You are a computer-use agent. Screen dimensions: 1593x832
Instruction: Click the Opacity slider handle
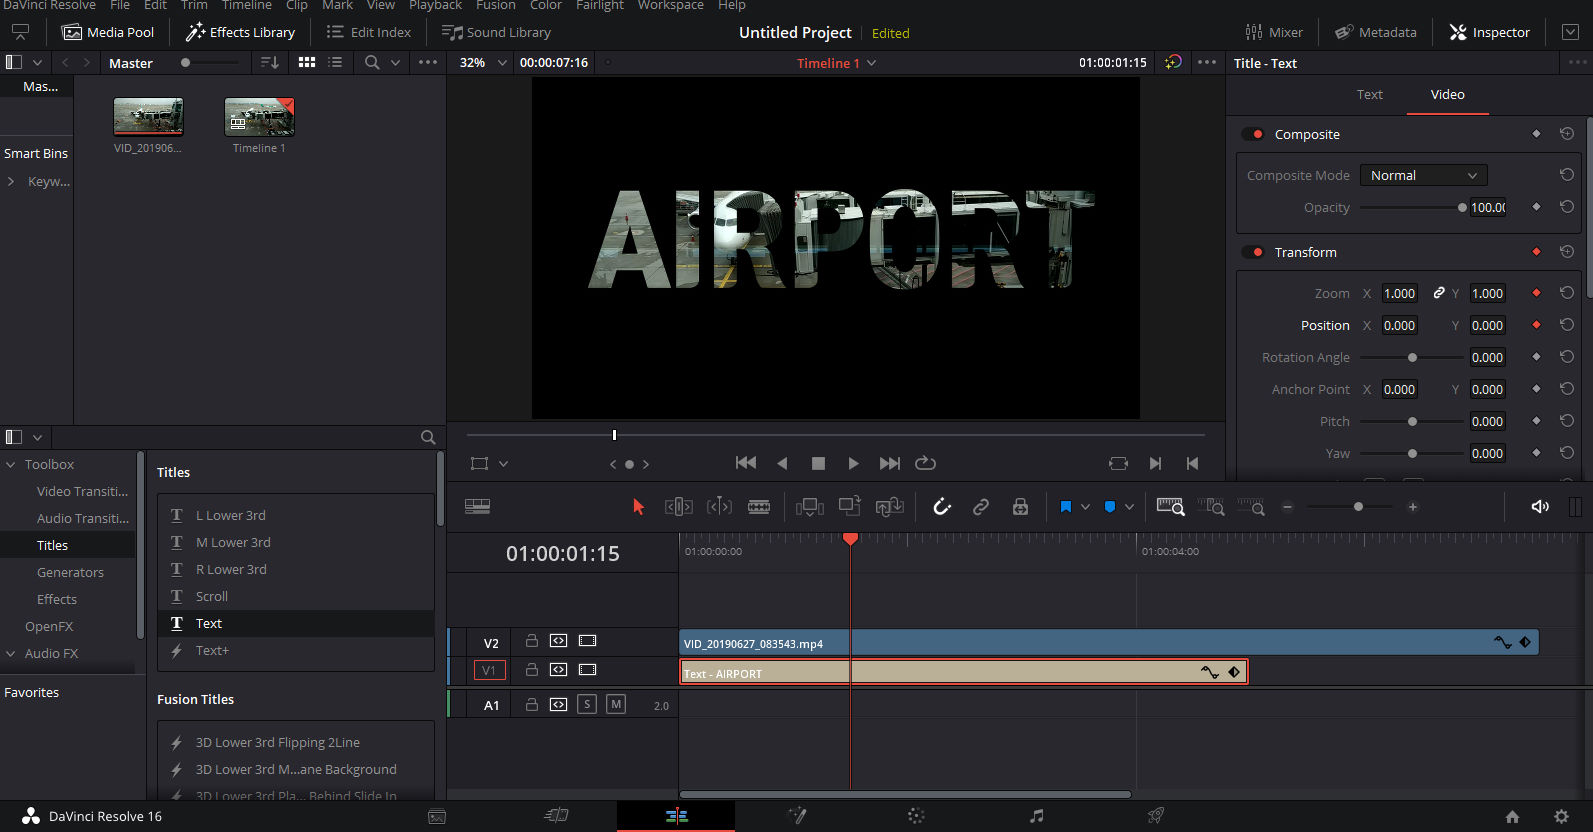tap(1462, 207)
